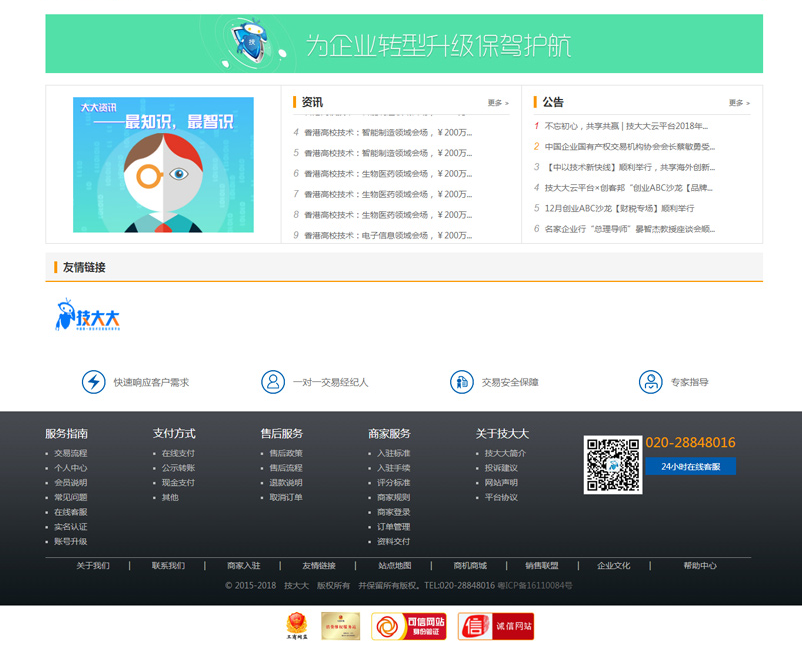The width and height of the screenshot is (802, 648).
Task: Expand 更多 in the 资讯 section
Action: [x=498, y=103]
